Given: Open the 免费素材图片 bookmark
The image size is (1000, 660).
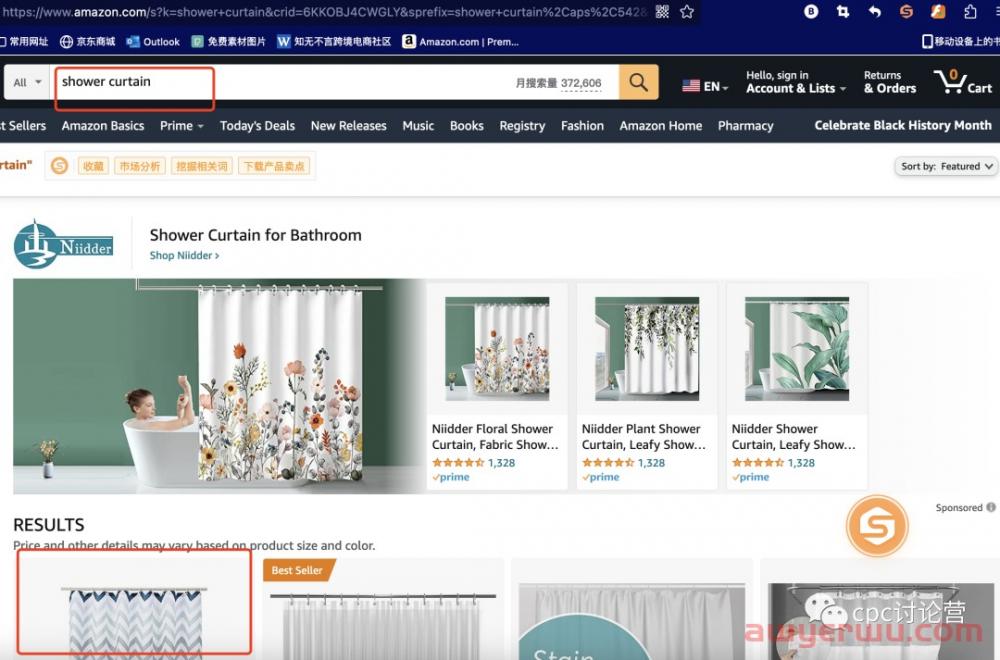Looking at the screenshot, I should [228, 41].
